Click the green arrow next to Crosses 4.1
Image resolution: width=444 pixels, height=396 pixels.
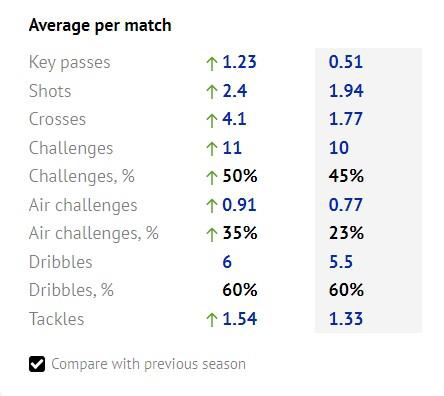point(212,120)
